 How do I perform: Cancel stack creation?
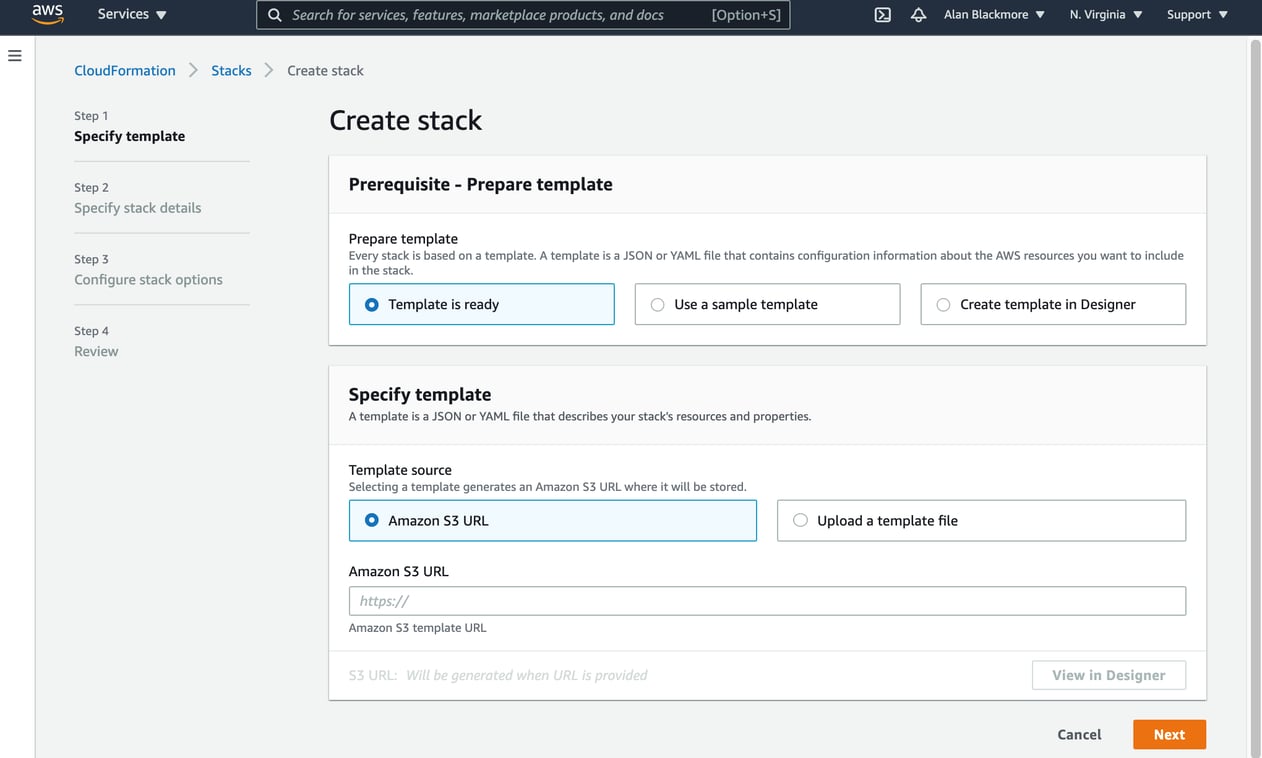pos(1079,734)
